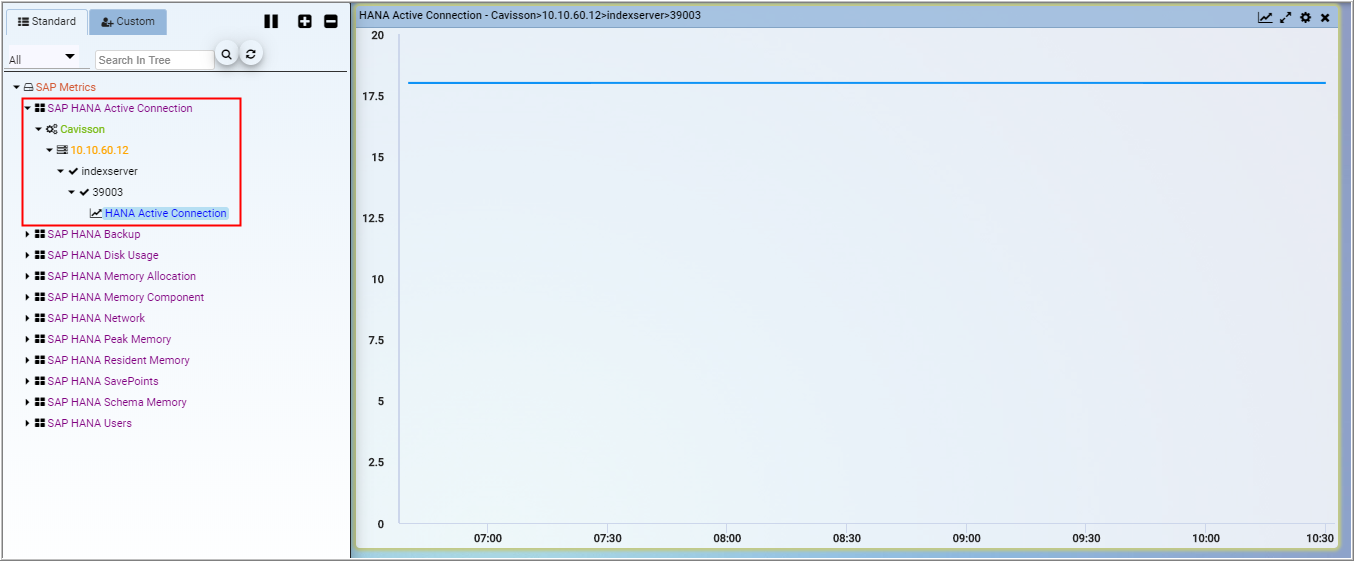Expand the SAP HANA Memory Allocation arrow
1354x561 pixels.
coord(28,276)
